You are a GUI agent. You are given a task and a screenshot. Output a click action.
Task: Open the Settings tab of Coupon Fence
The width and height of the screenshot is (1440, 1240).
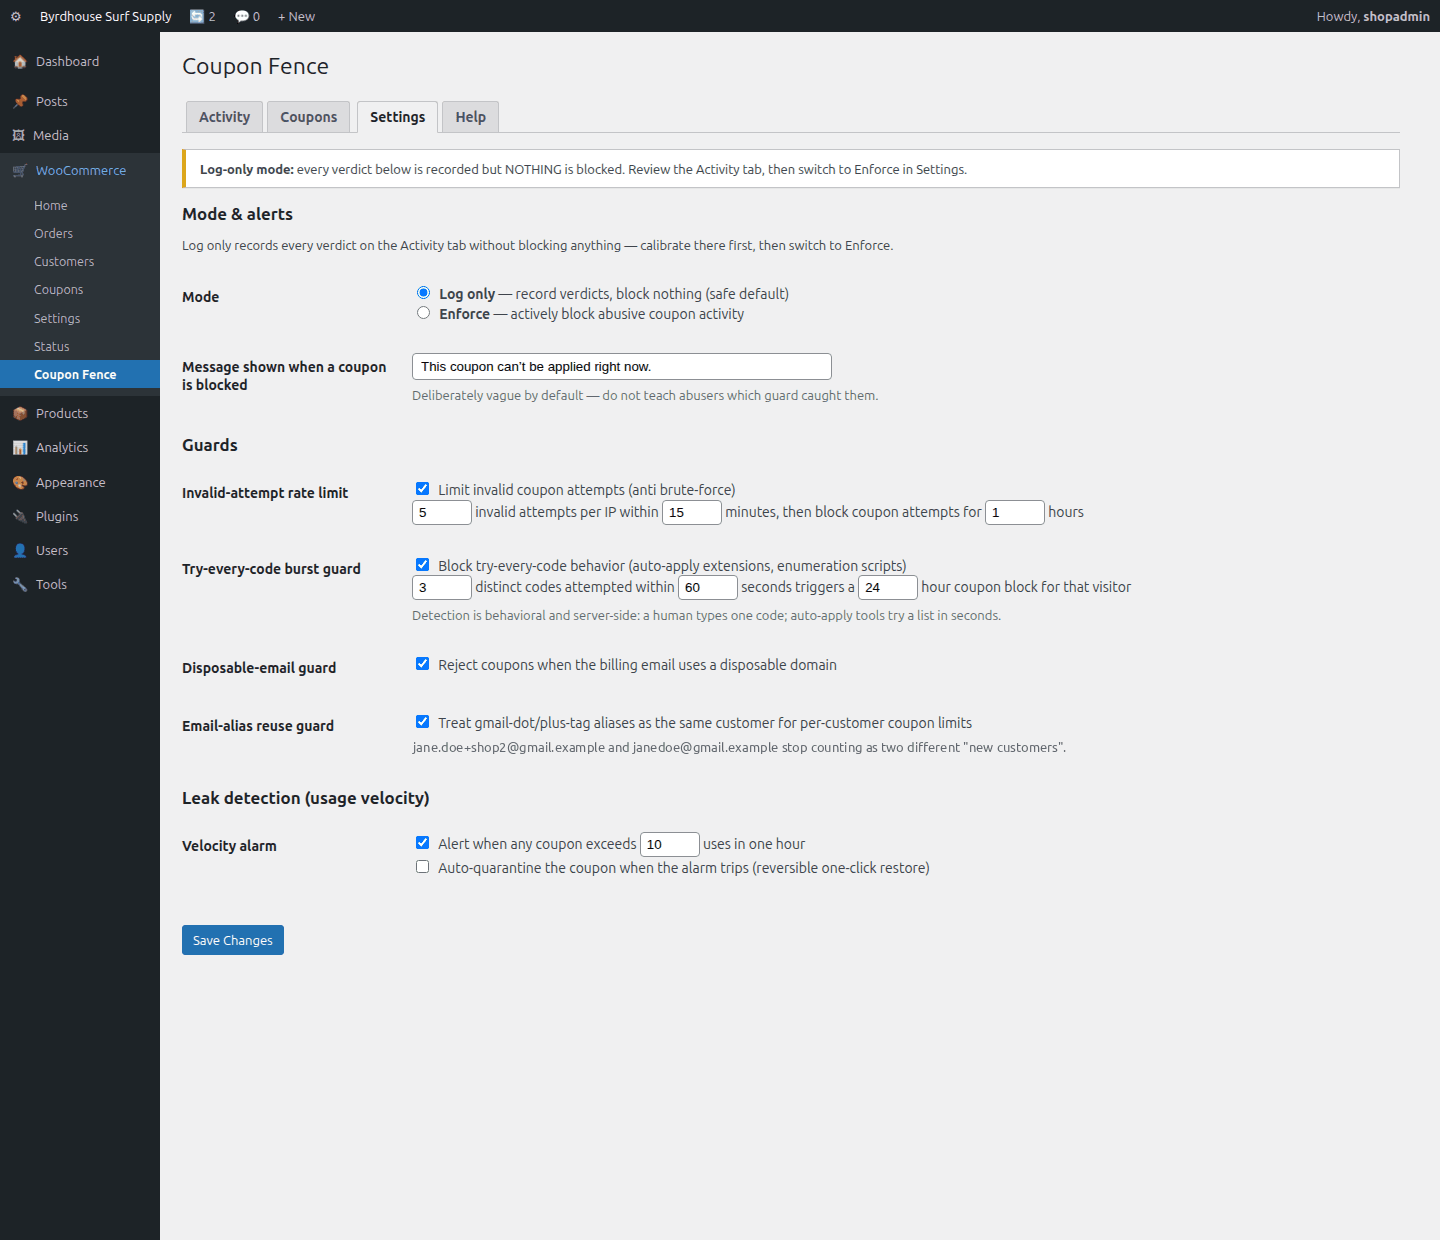coord(397,117)
